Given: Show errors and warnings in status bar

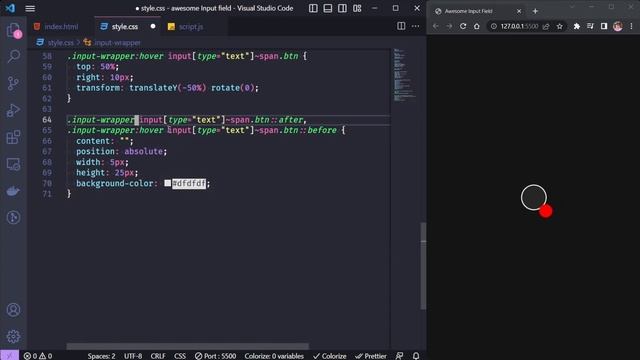Looking at the screenshot, I should point(38,356).
